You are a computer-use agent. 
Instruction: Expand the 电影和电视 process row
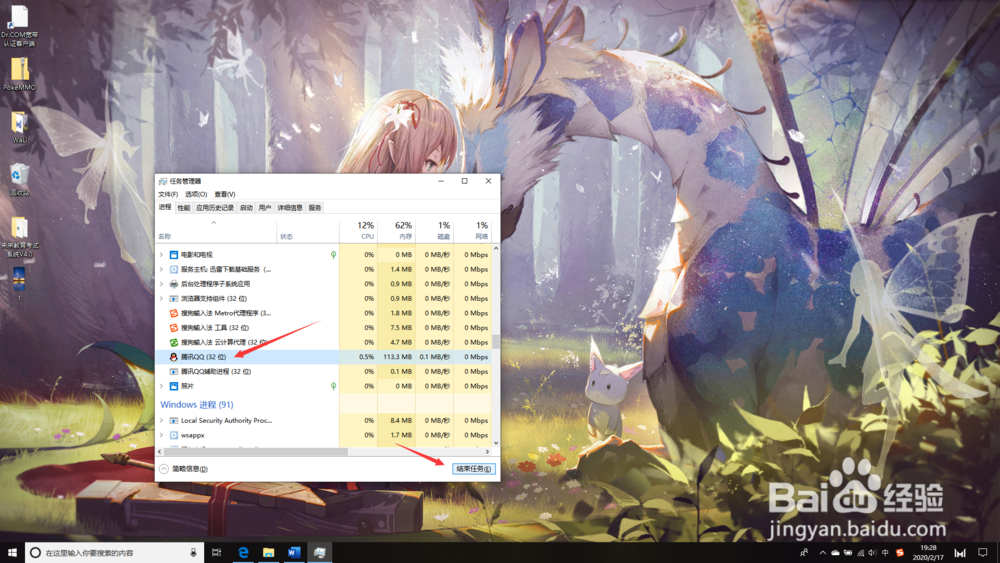click(x=161, y=254)
